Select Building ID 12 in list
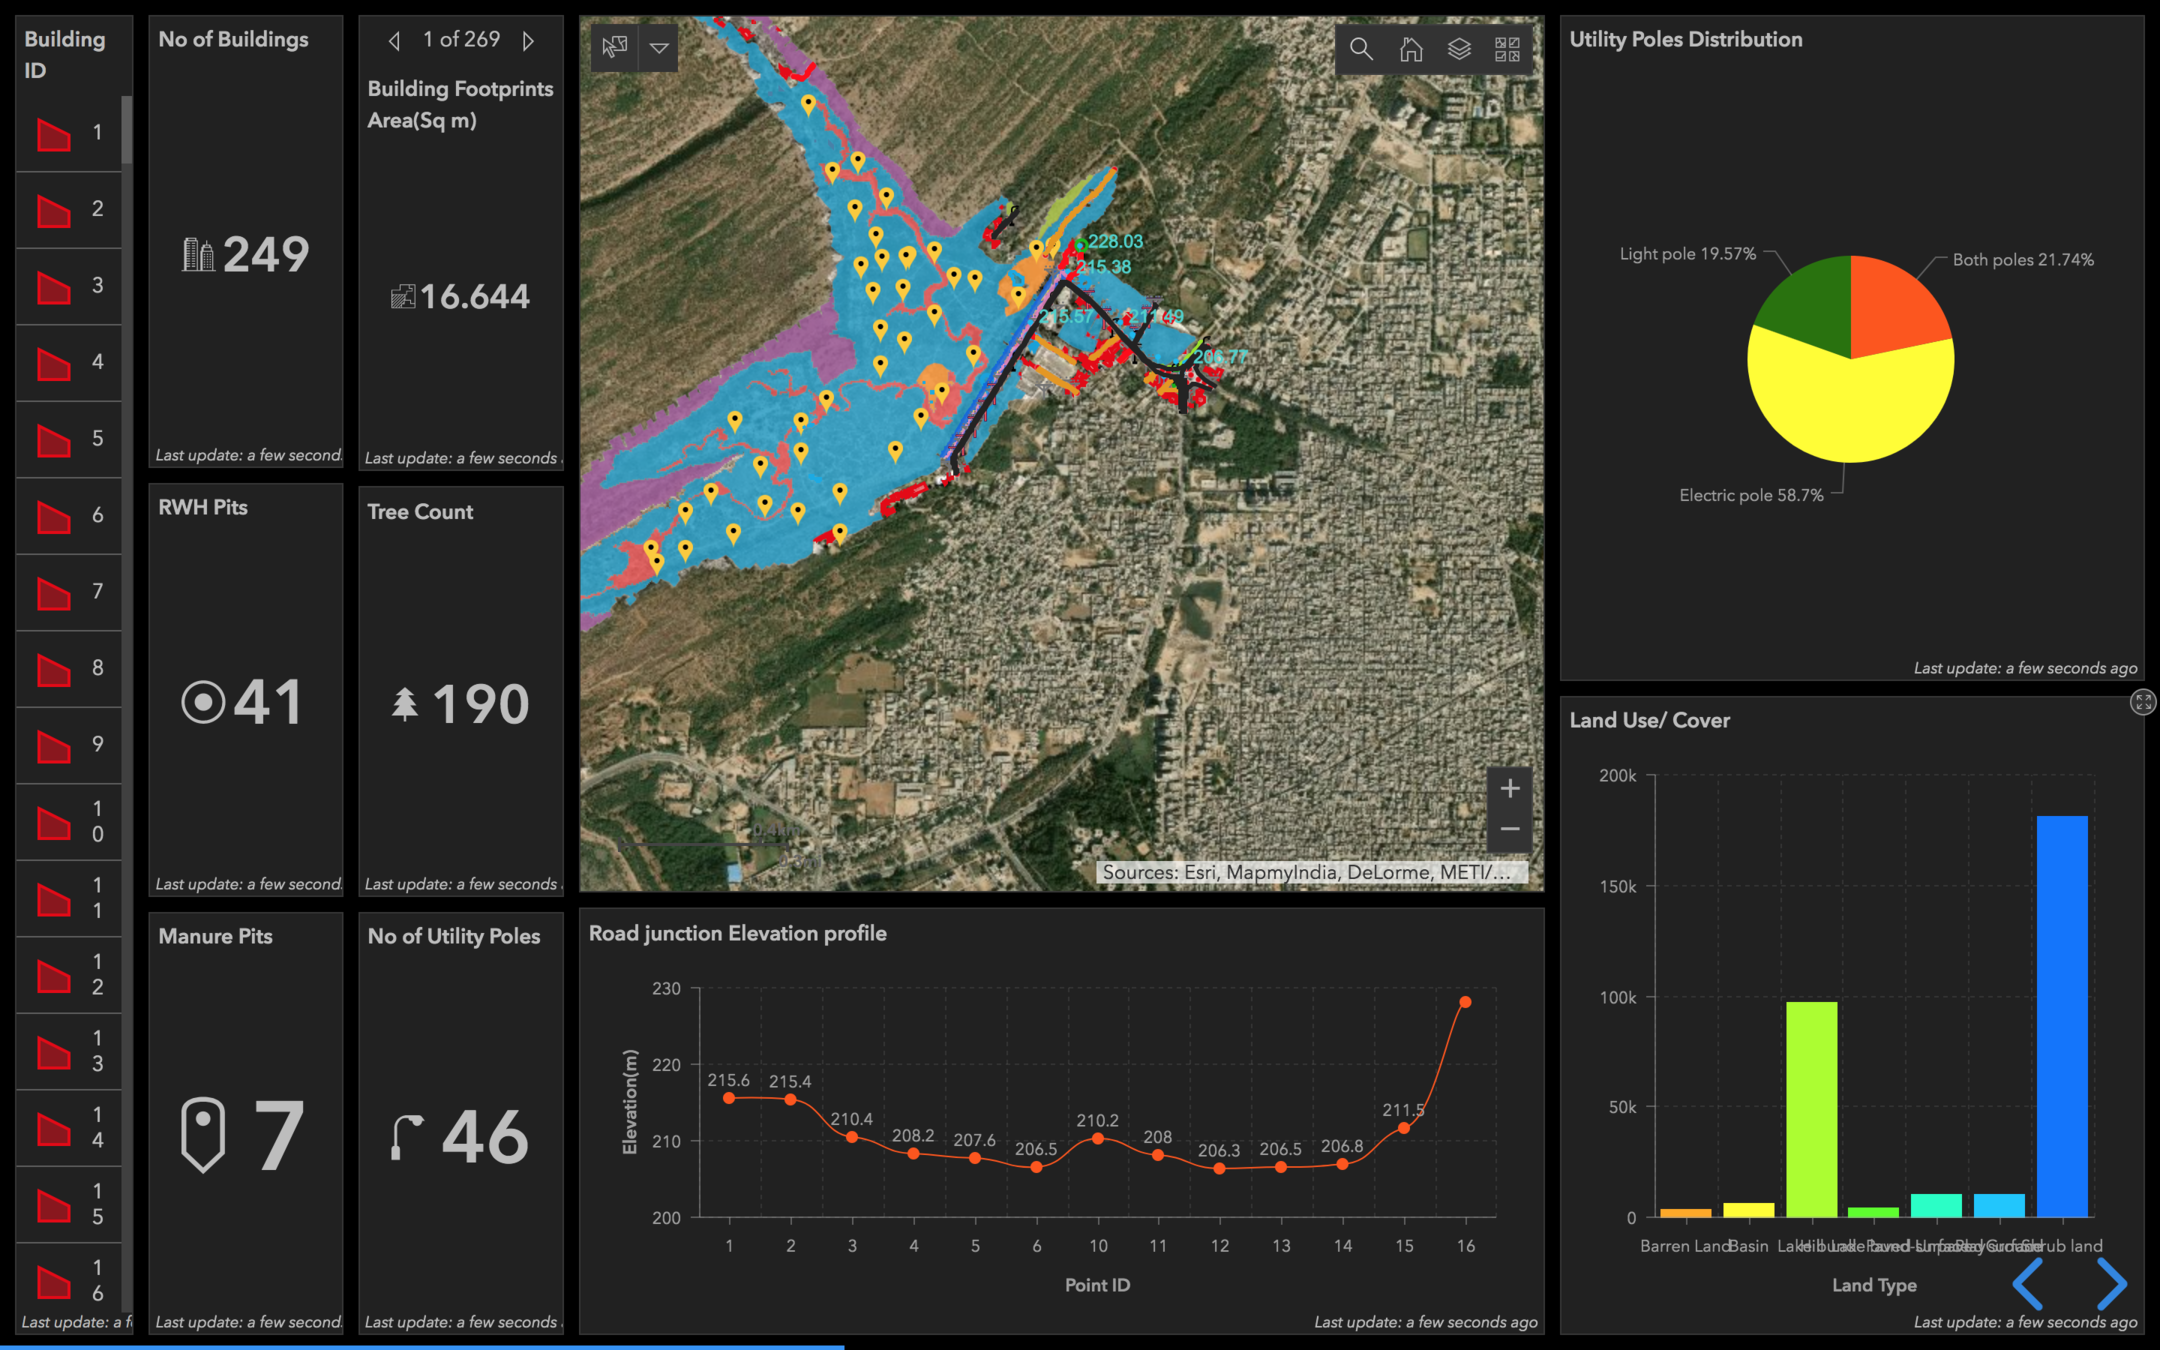Image resolution: width=2160 pixels, height=1350 pixels. pyautogui.click(x=68, y=974)
